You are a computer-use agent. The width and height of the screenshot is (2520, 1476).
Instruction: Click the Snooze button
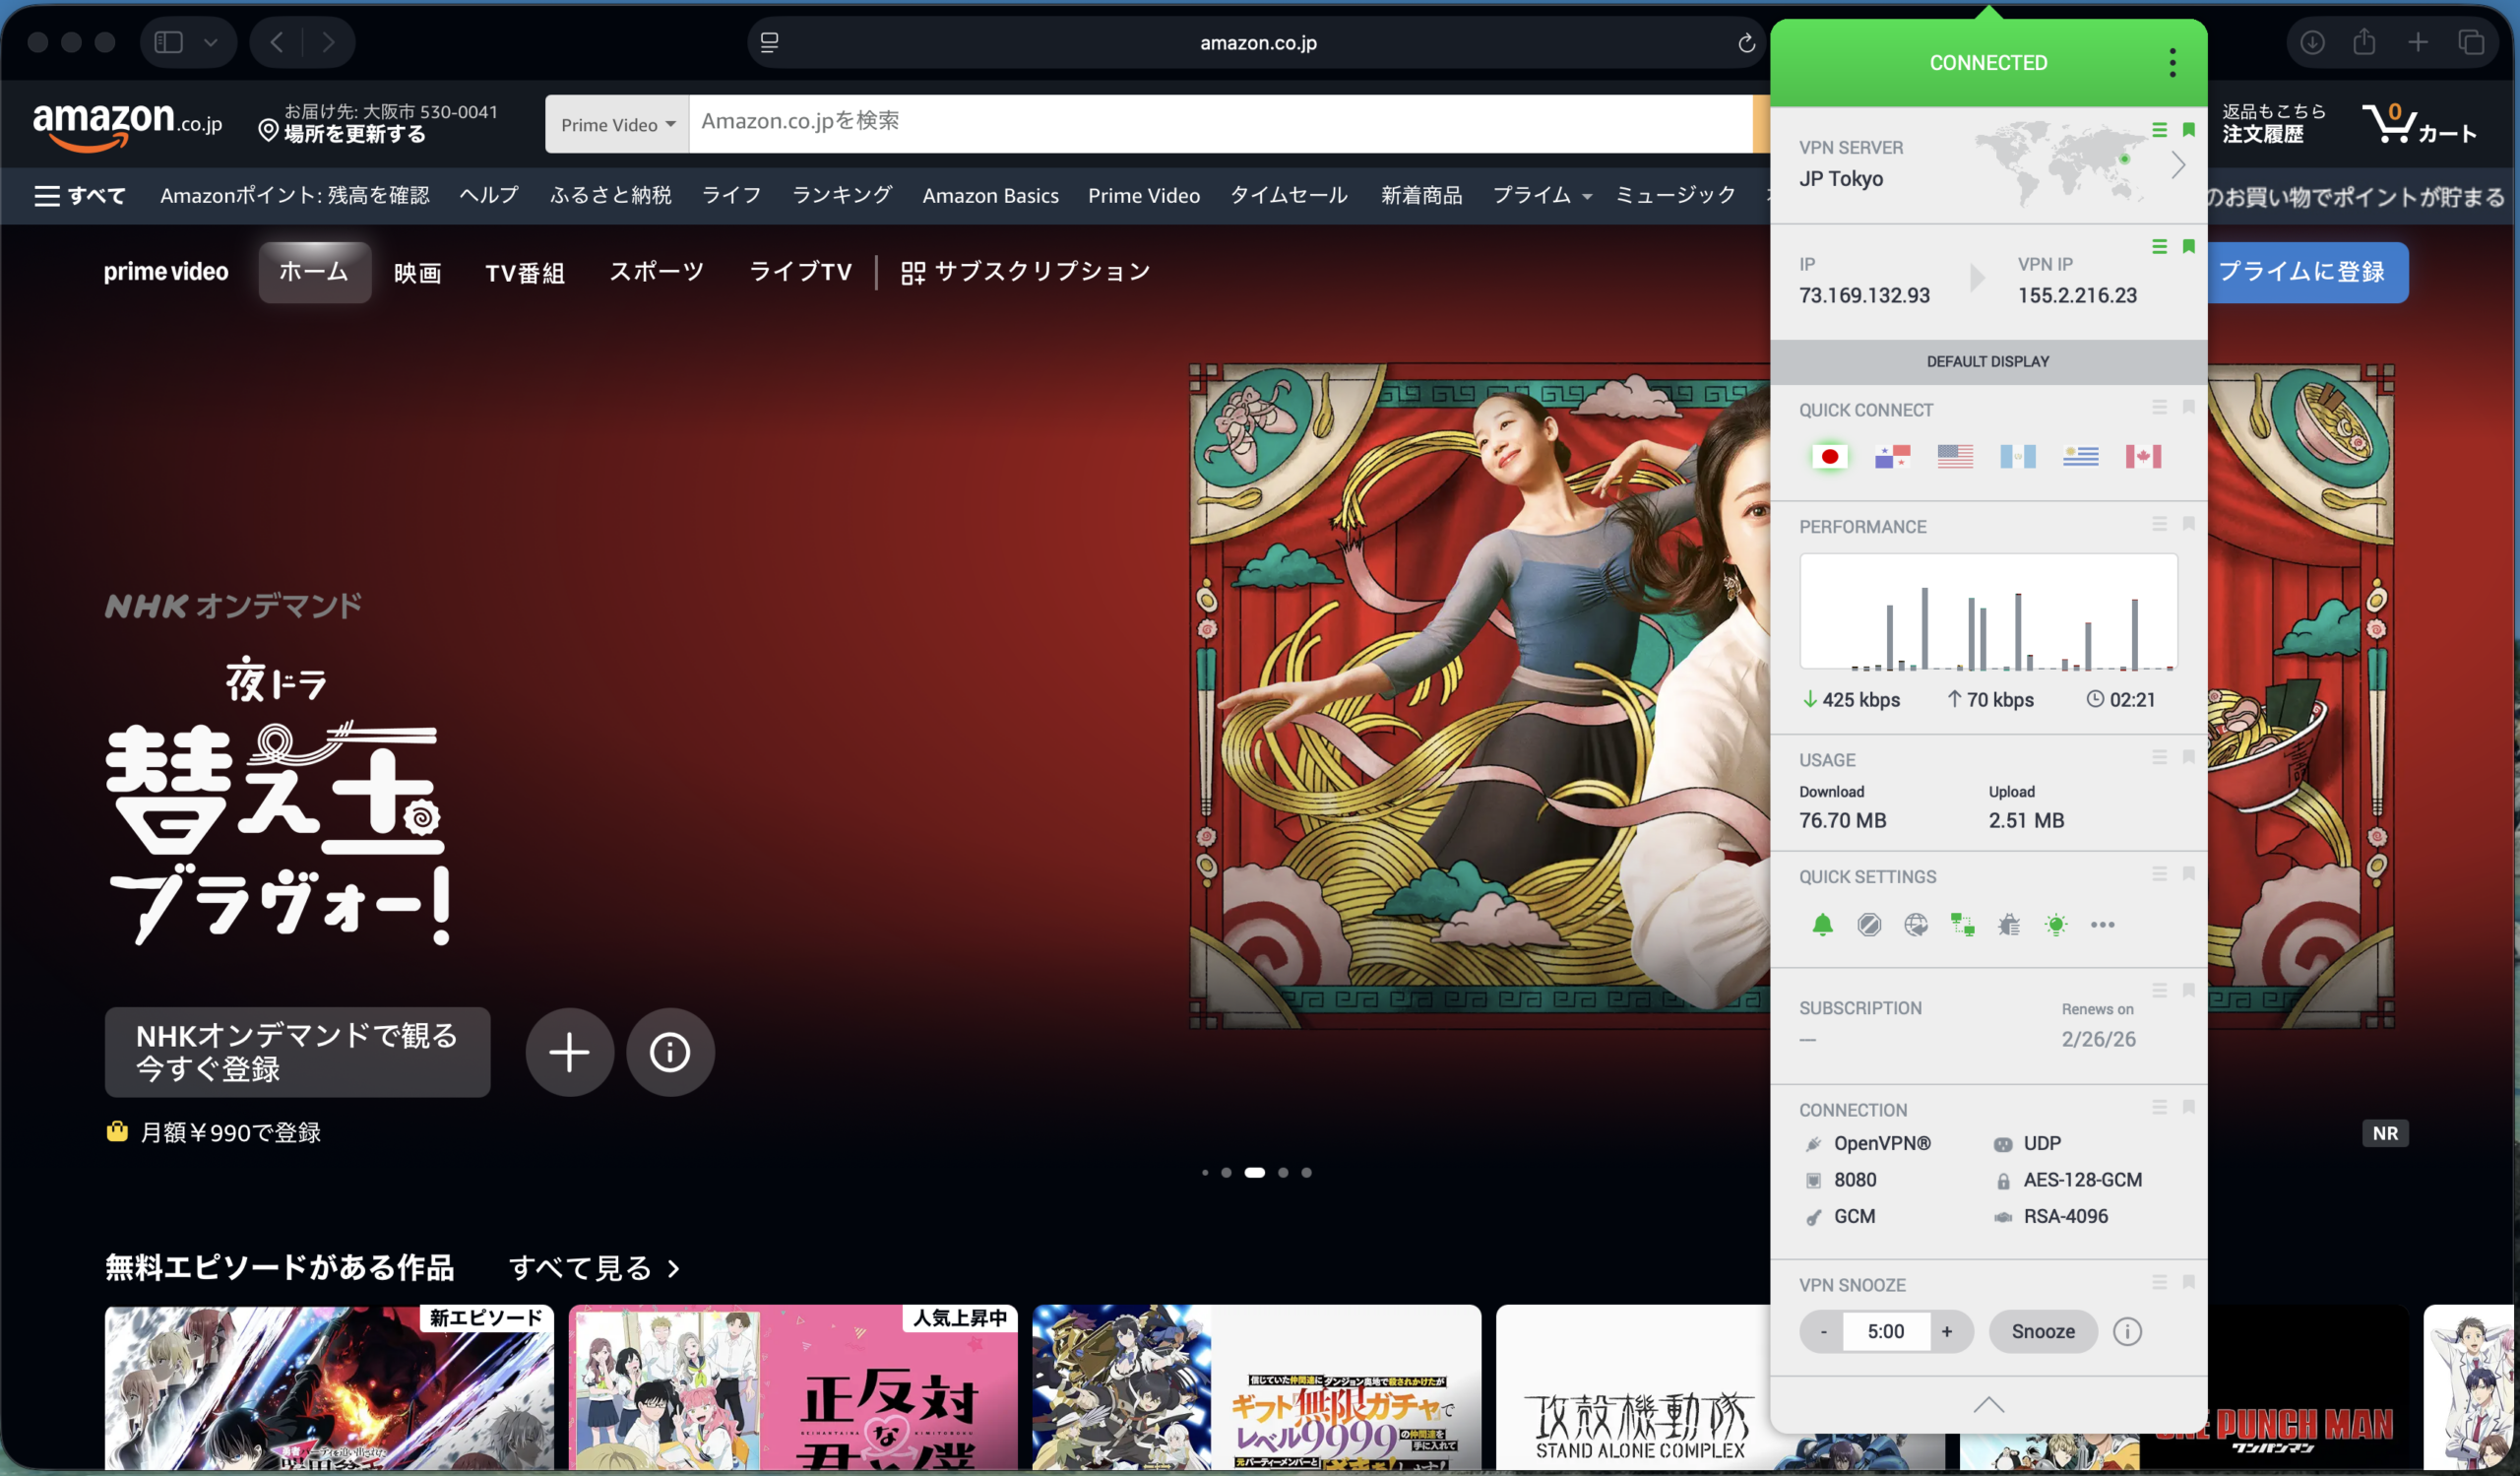pyautogui.click(x=2042, y=1331)
